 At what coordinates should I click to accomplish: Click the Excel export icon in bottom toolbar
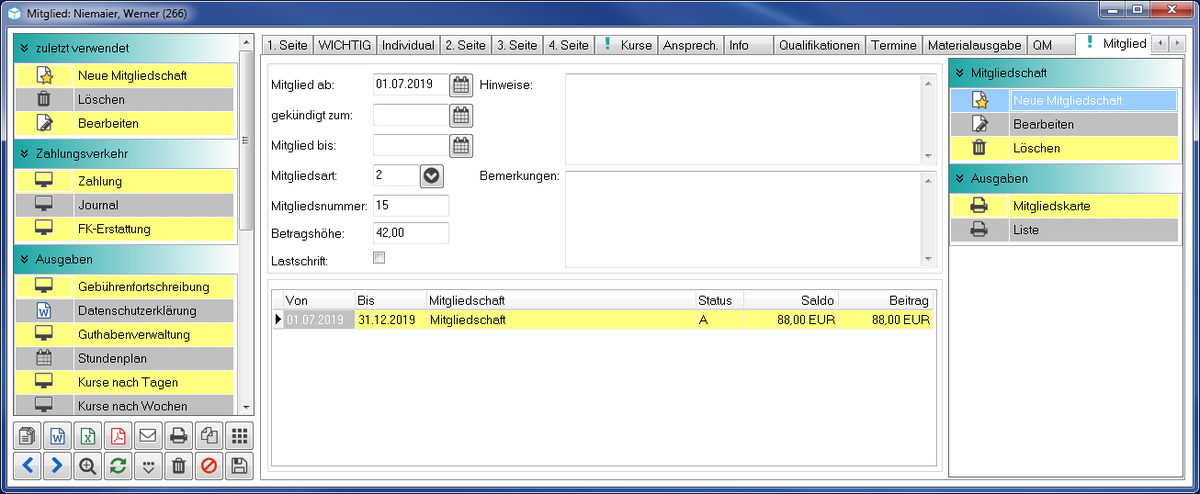(88, 436)
